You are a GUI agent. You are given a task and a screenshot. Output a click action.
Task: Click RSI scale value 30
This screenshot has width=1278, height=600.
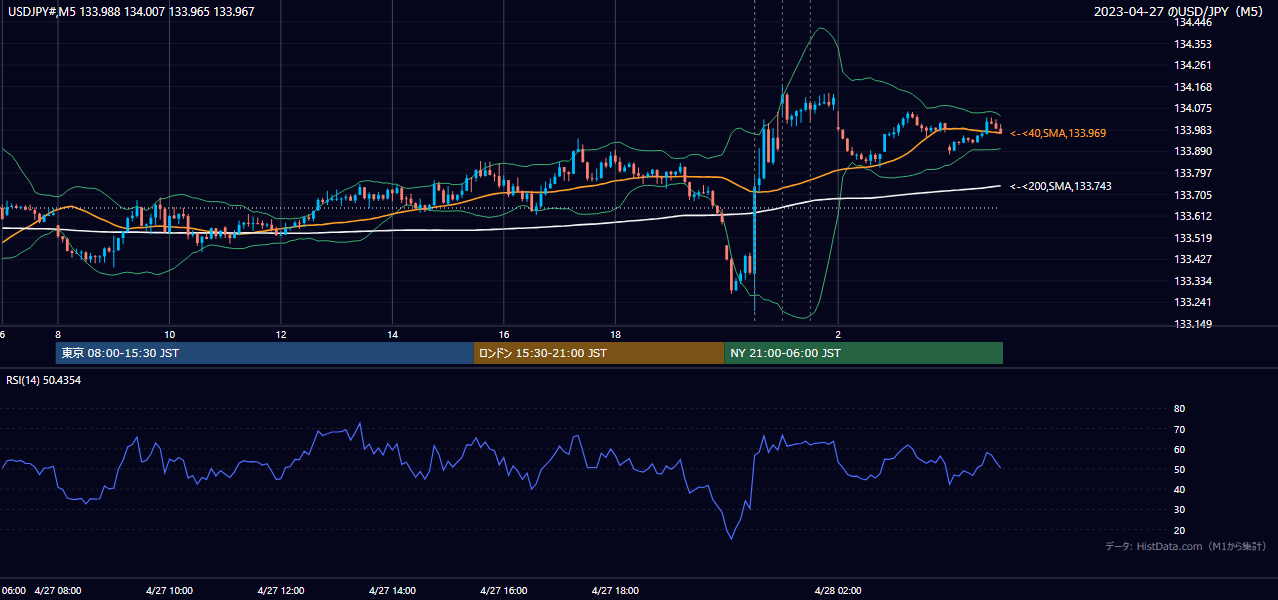click(x=1180, y=510)
